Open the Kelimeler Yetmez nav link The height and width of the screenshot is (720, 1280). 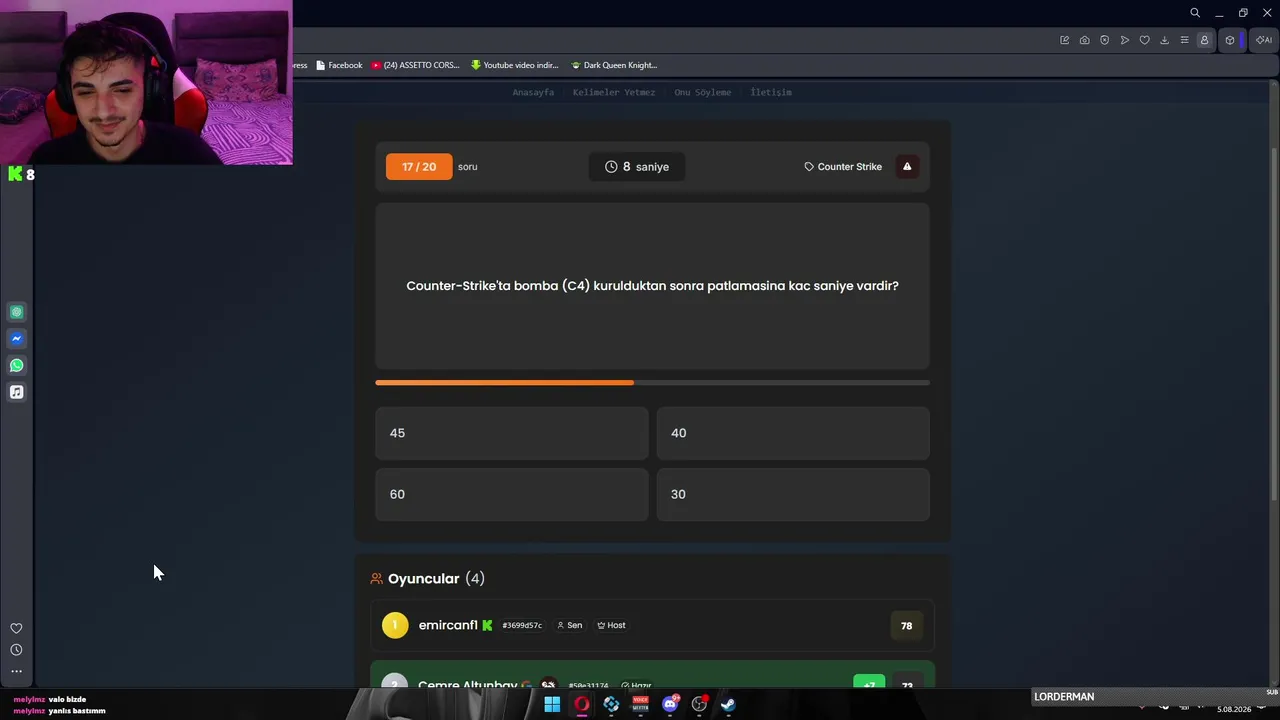tap(614, 92)
